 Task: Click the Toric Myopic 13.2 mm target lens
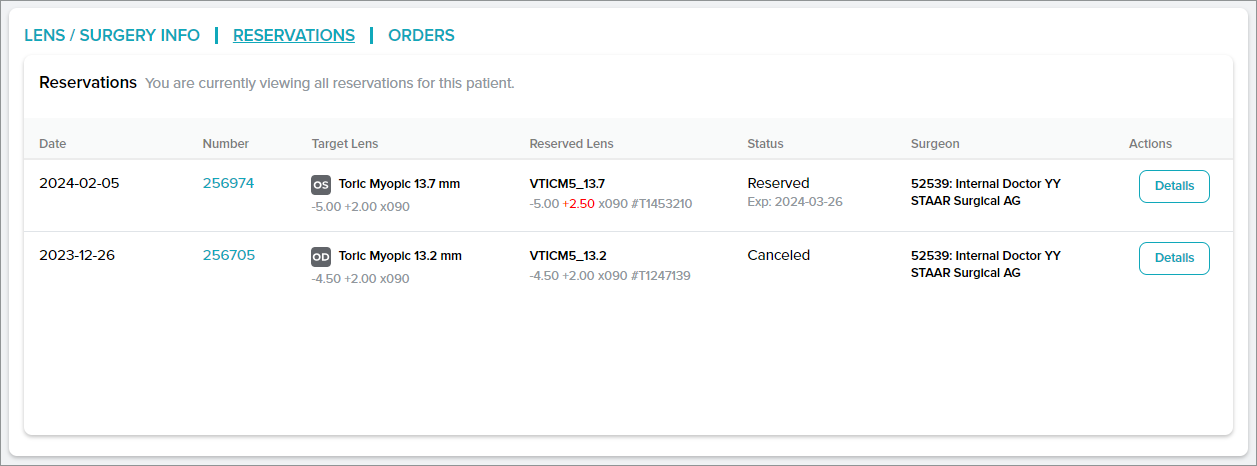[400, 256]
